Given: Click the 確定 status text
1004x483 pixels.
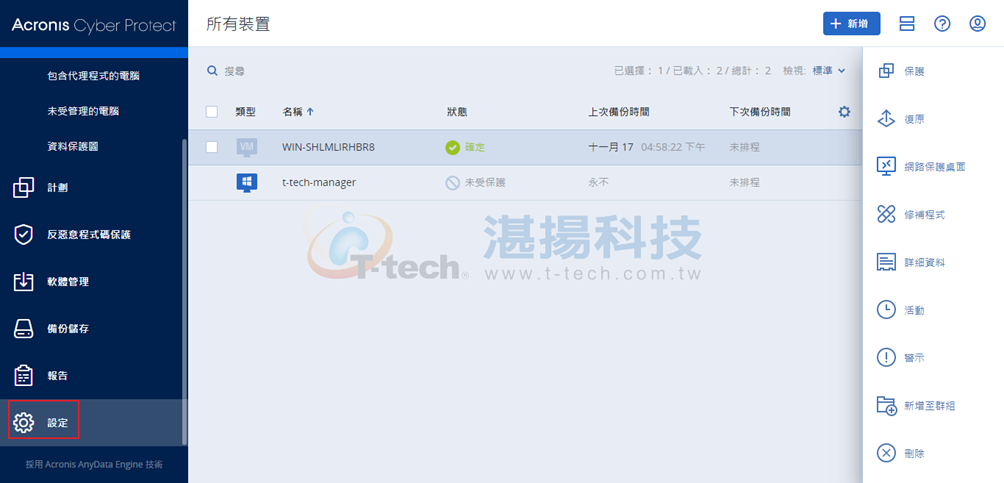Looking at the screenshot, I should [475, 147].
